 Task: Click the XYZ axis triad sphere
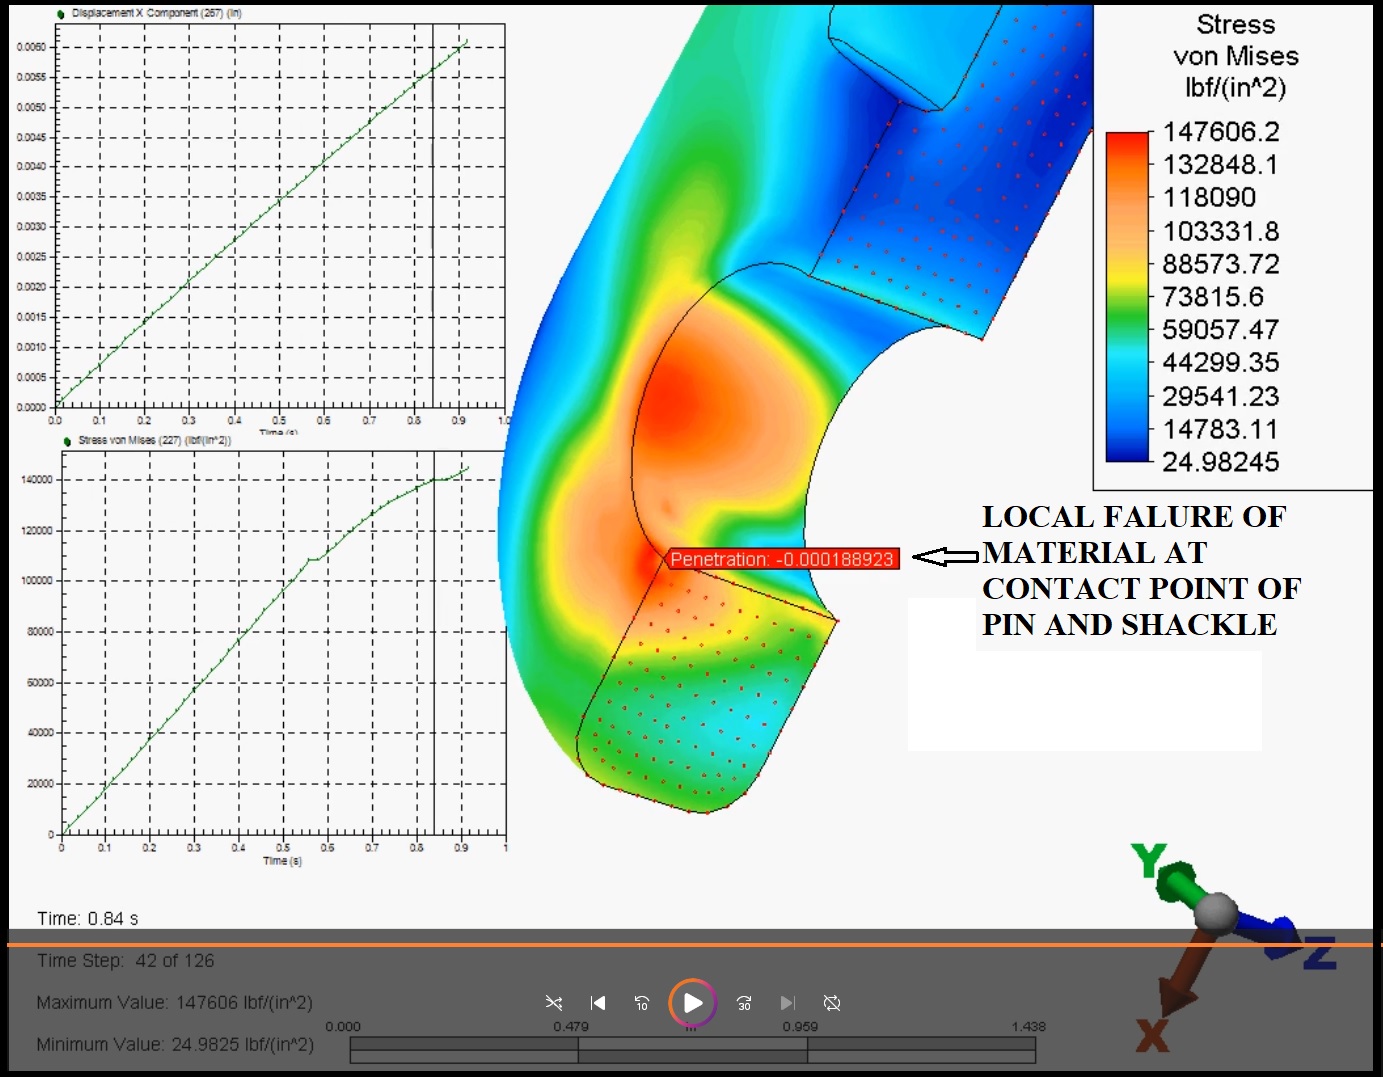tap(1217, 912)
